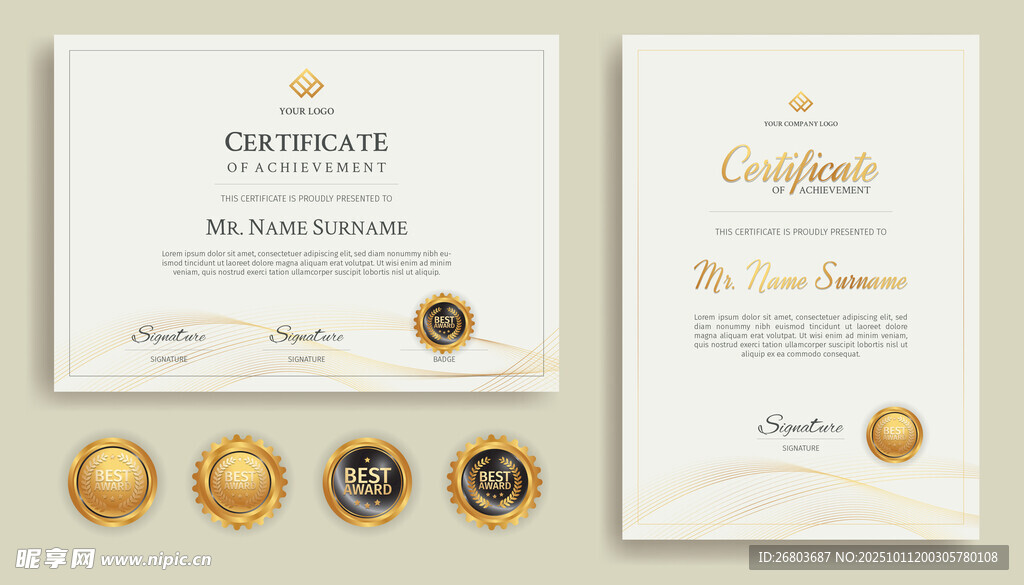Click the BADGE label under the seal
The image size is (1024, 585).
pos(444,359)
